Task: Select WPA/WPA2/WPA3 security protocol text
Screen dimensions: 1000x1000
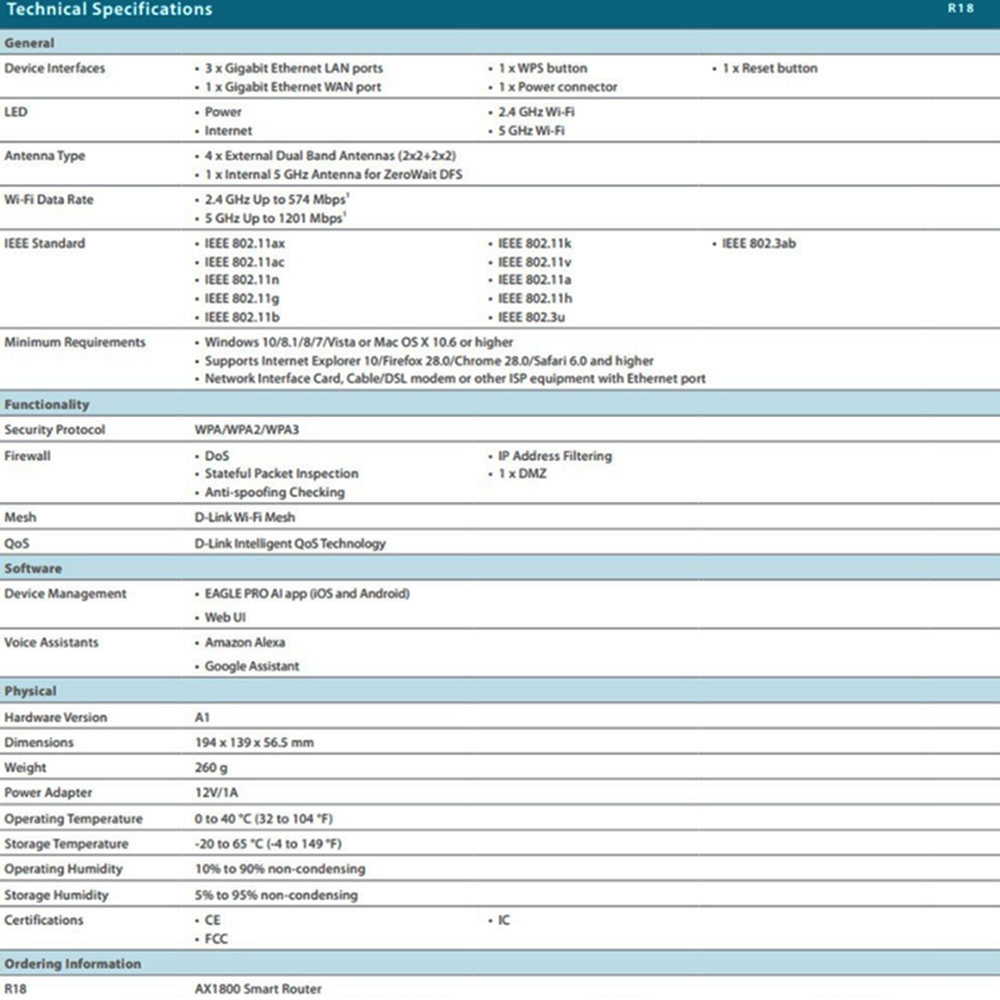Action: 247,429
